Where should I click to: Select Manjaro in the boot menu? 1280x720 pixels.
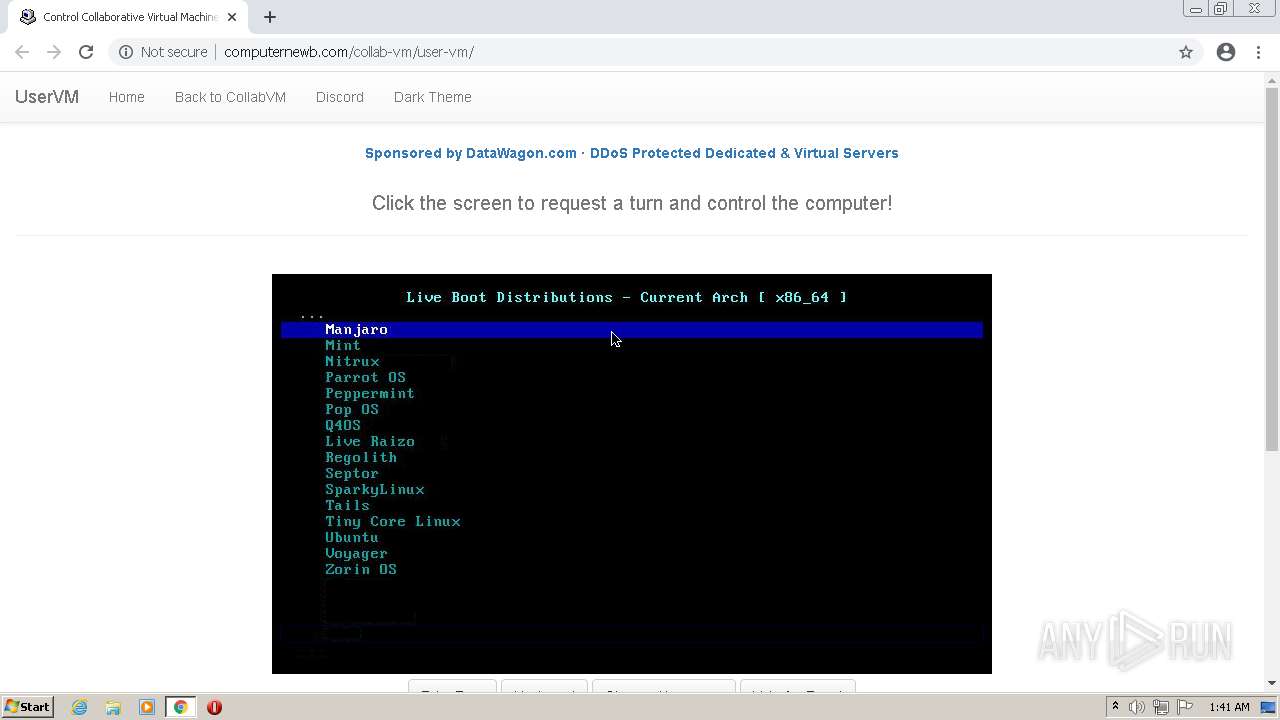[x=632, y=329]
